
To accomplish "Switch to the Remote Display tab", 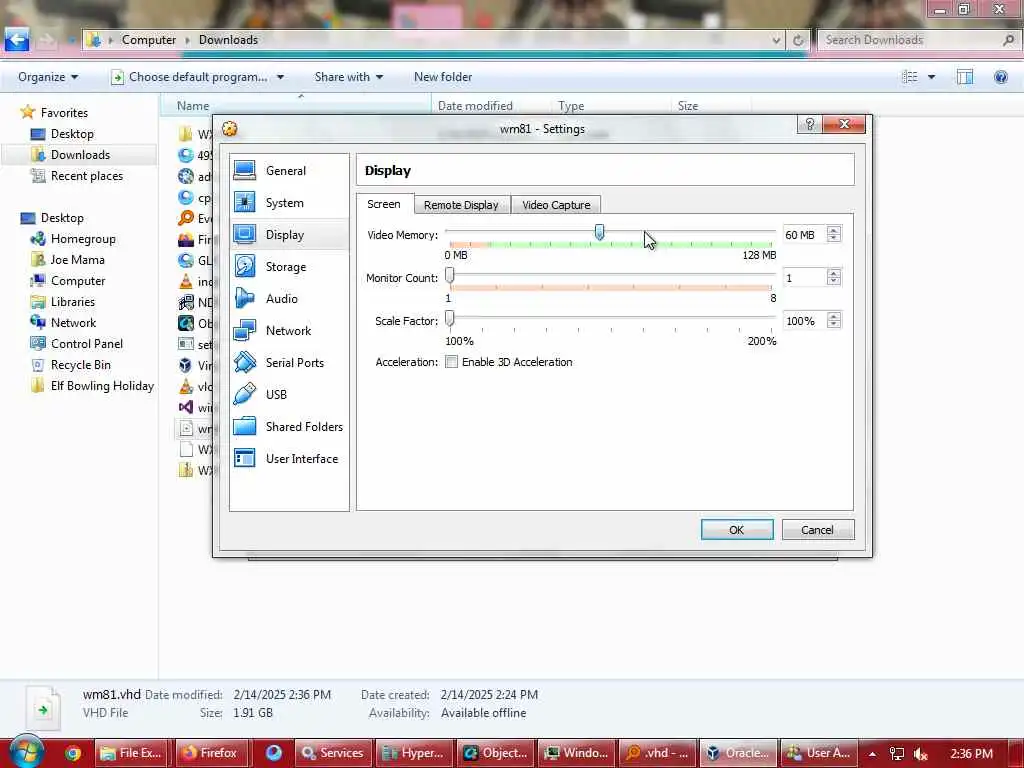I will [x=461, y=205].
